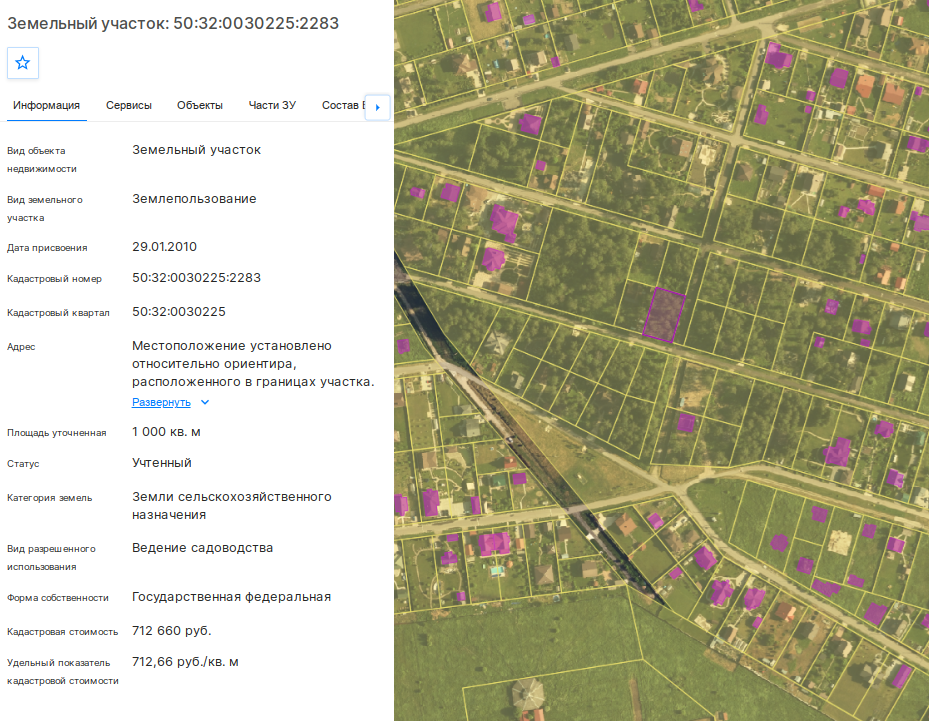Open the partially visible Состав tab
This screenshot has width=929, height=721.
click(x=342, y=105)
